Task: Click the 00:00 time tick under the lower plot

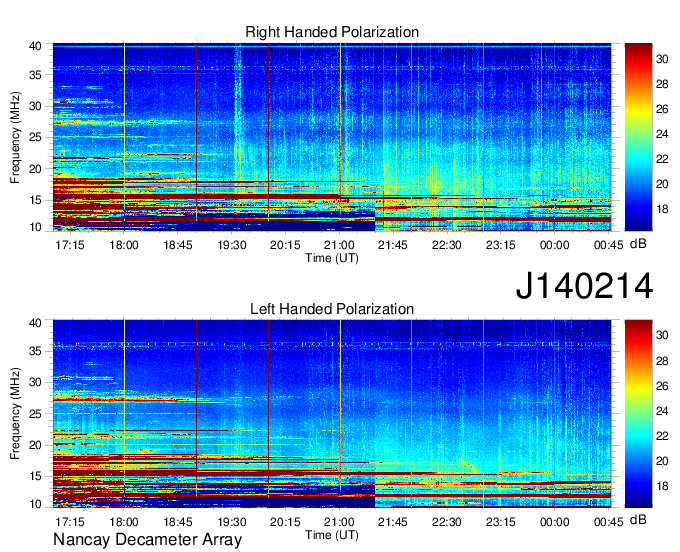Action: (554, 522)
